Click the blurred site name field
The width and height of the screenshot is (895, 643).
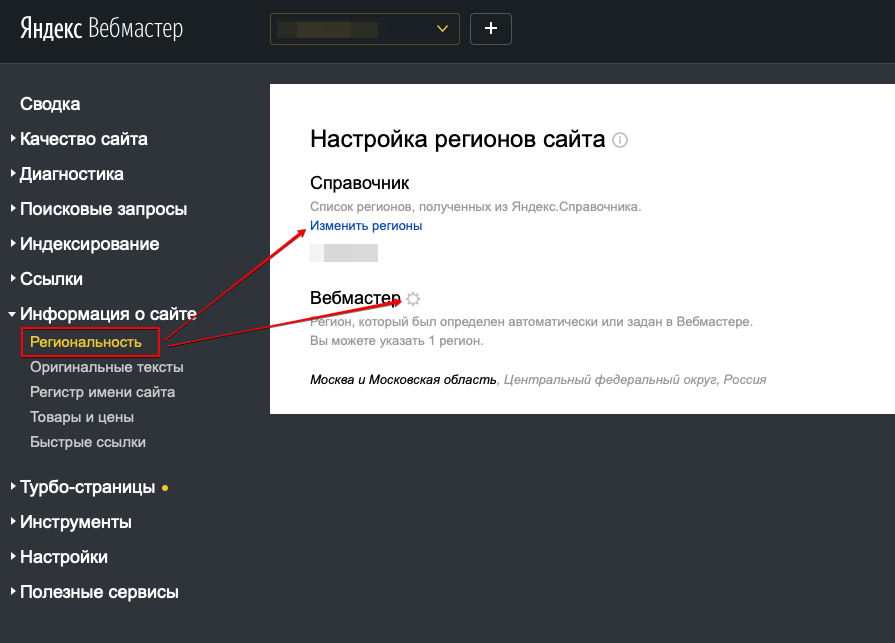point(344,253)
